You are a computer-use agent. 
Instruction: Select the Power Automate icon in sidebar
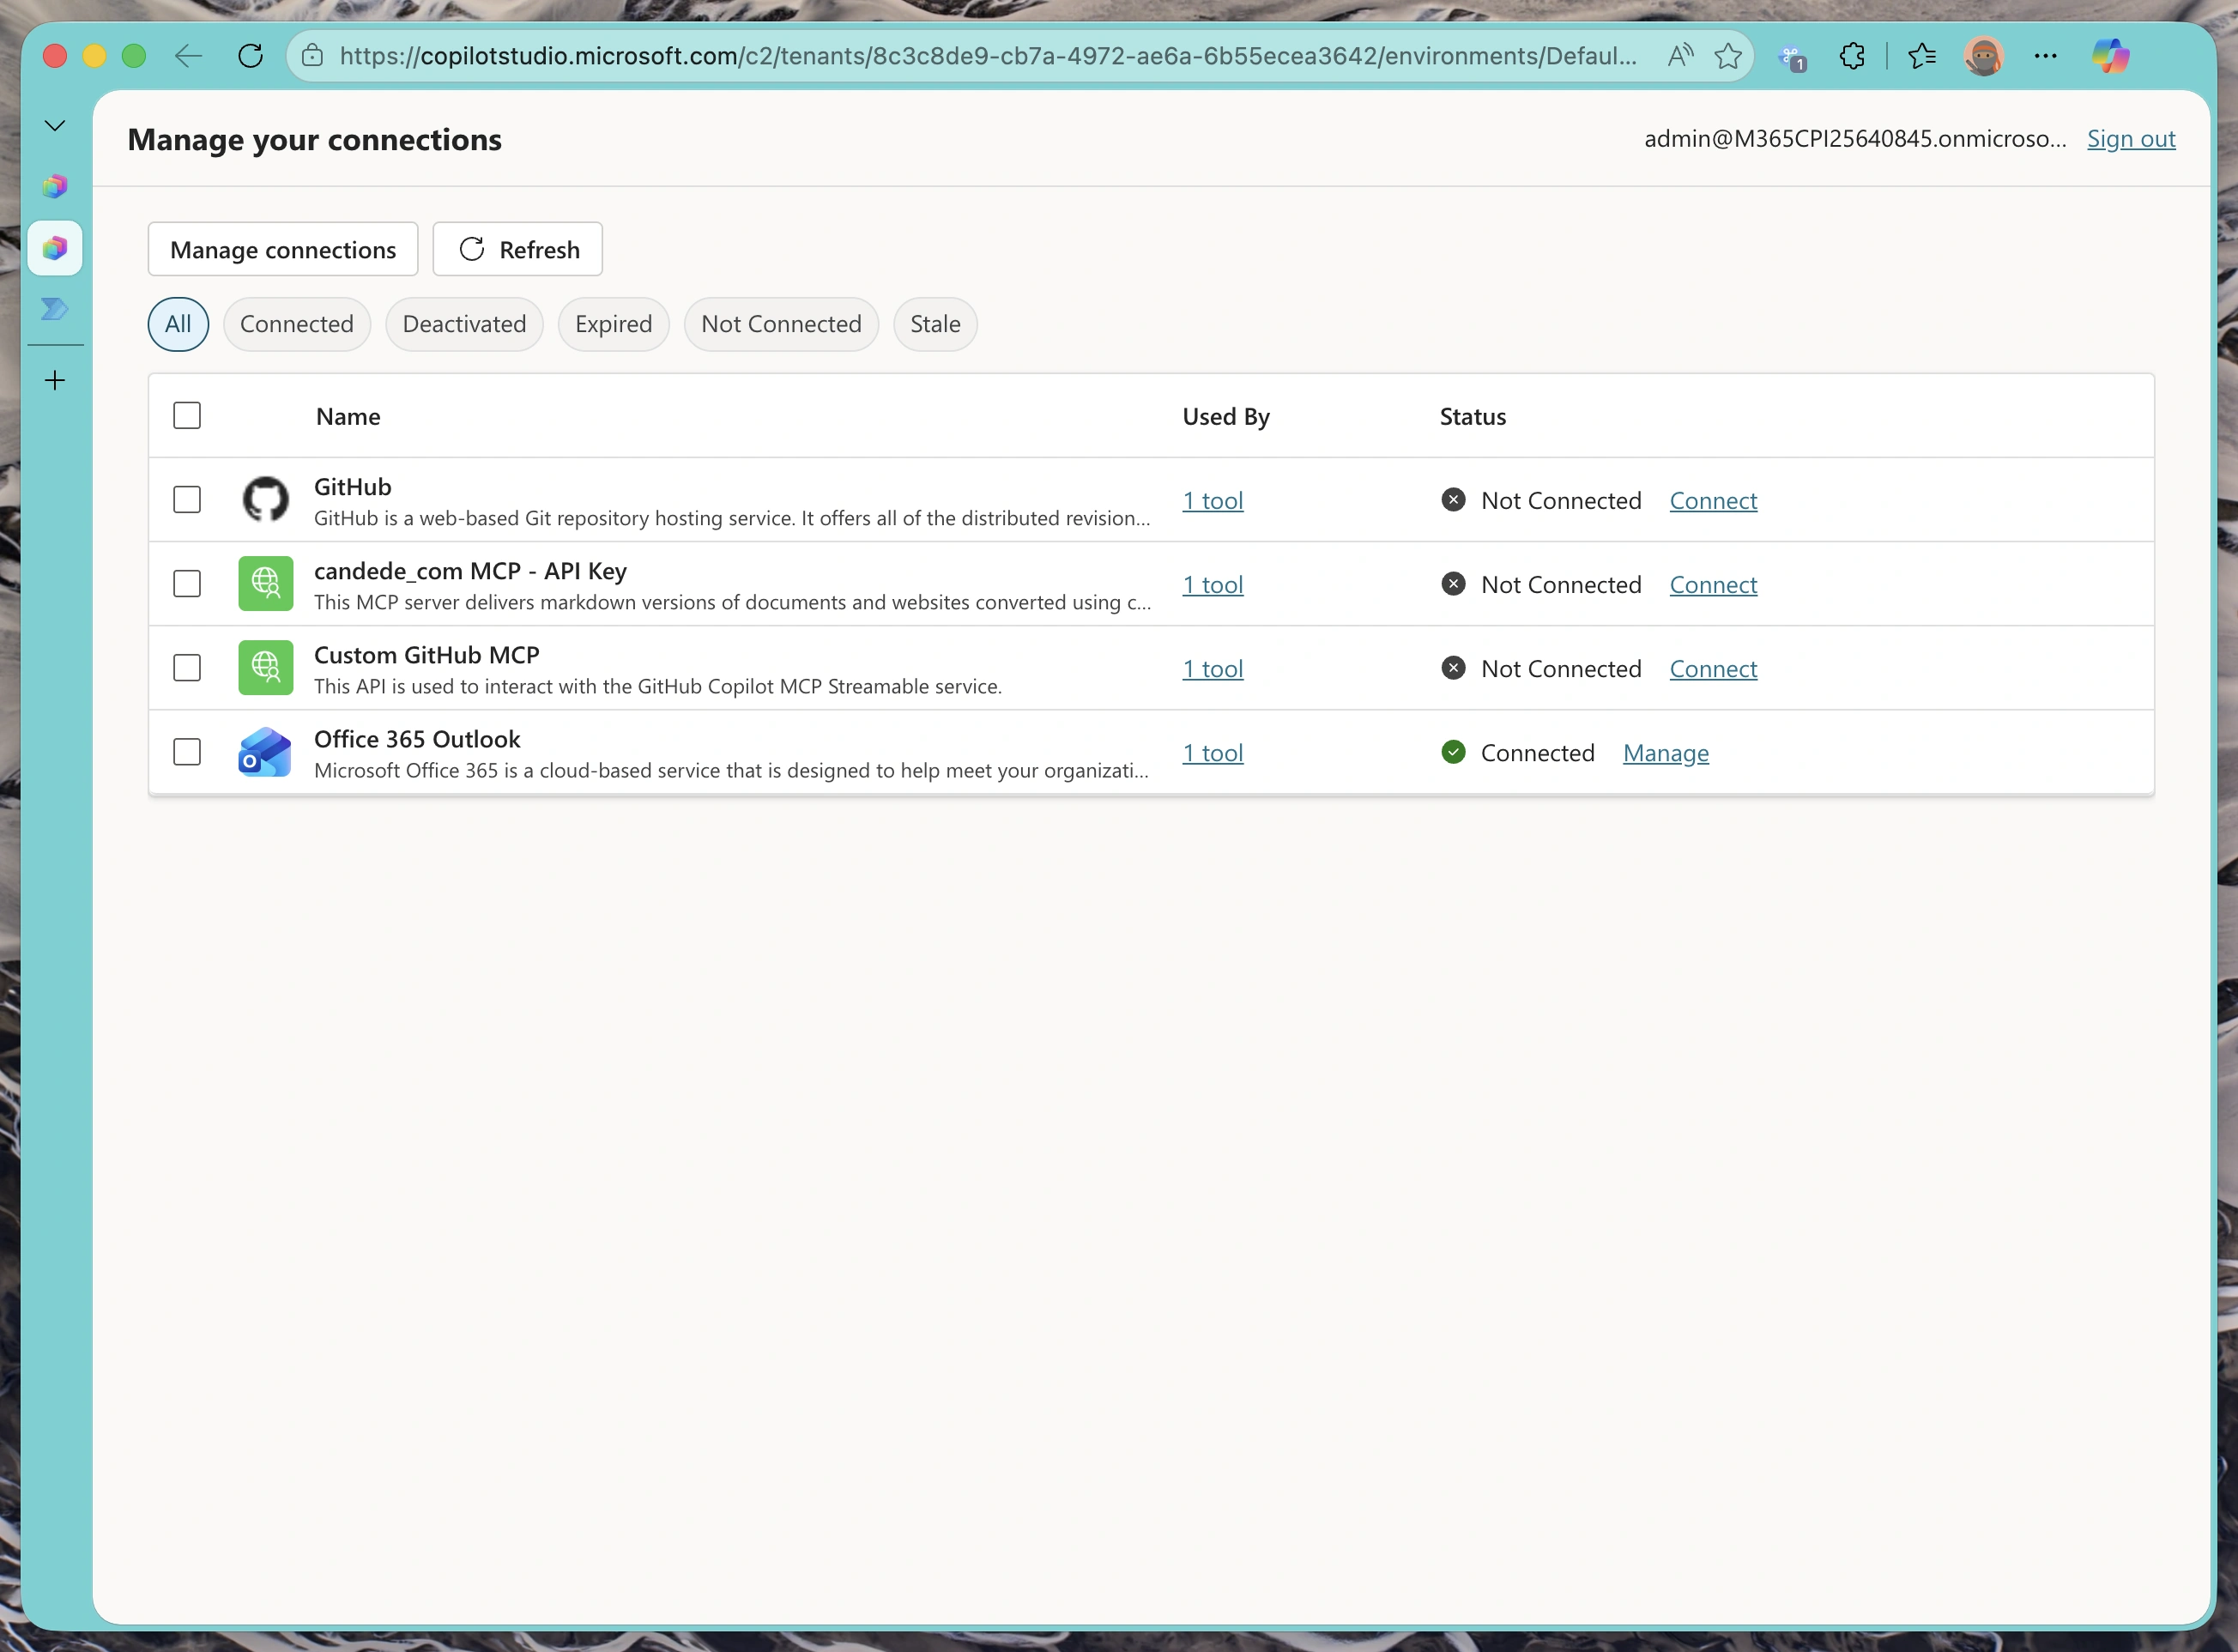tap(55, 309)
